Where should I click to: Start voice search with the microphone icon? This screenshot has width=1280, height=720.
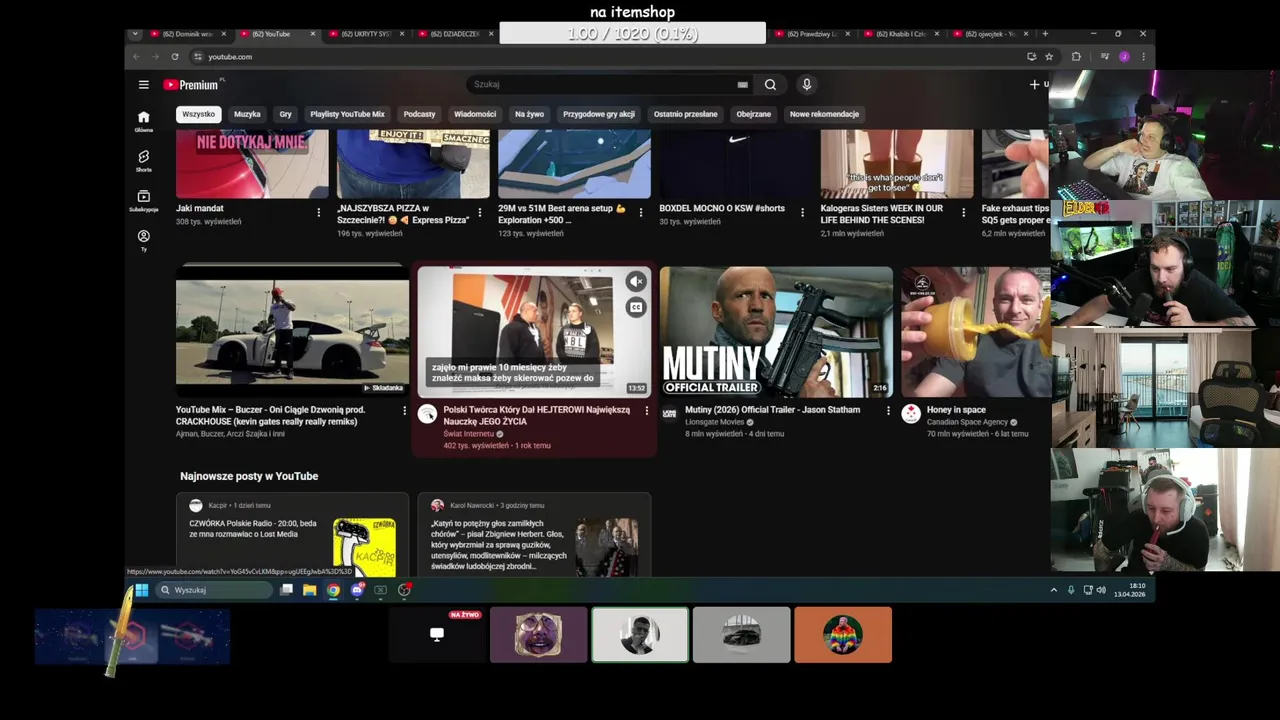pyautogui.click(x=806, y=85)
